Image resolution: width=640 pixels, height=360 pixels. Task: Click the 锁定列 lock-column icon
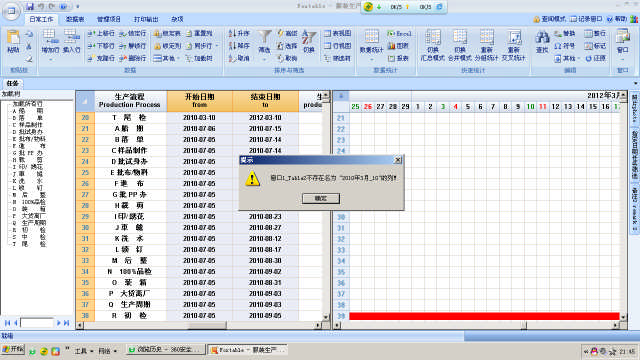(157, 46)
